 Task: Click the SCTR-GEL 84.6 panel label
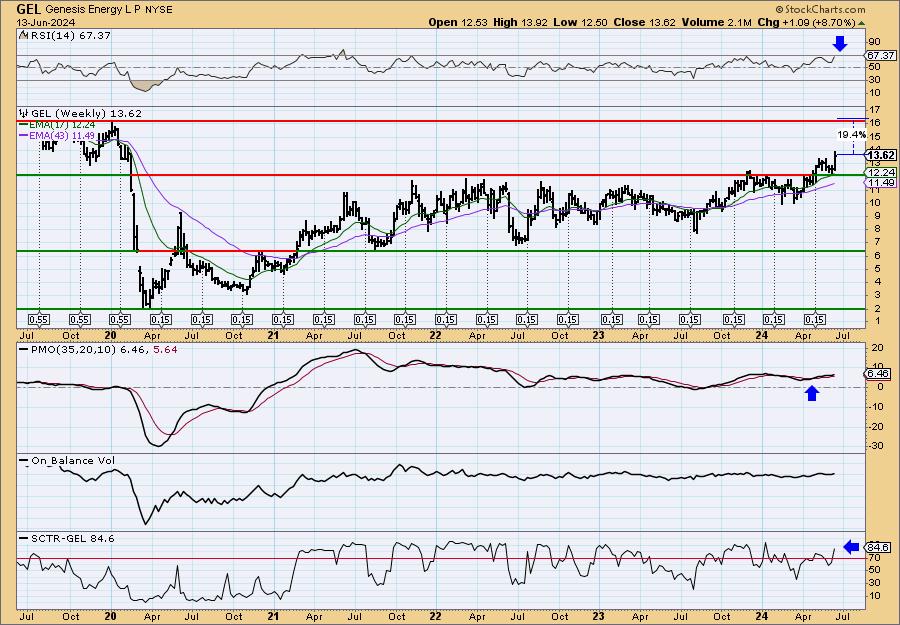click(72, 538)
